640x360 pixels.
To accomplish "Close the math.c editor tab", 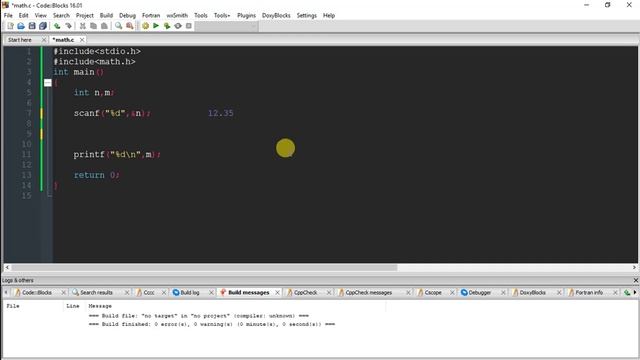I will click(82, 40).
